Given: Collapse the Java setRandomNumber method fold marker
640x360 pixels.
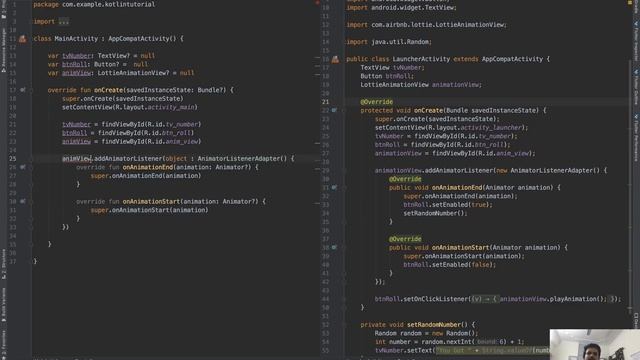Looking at the screenshot, I should (x=344, y=325).
